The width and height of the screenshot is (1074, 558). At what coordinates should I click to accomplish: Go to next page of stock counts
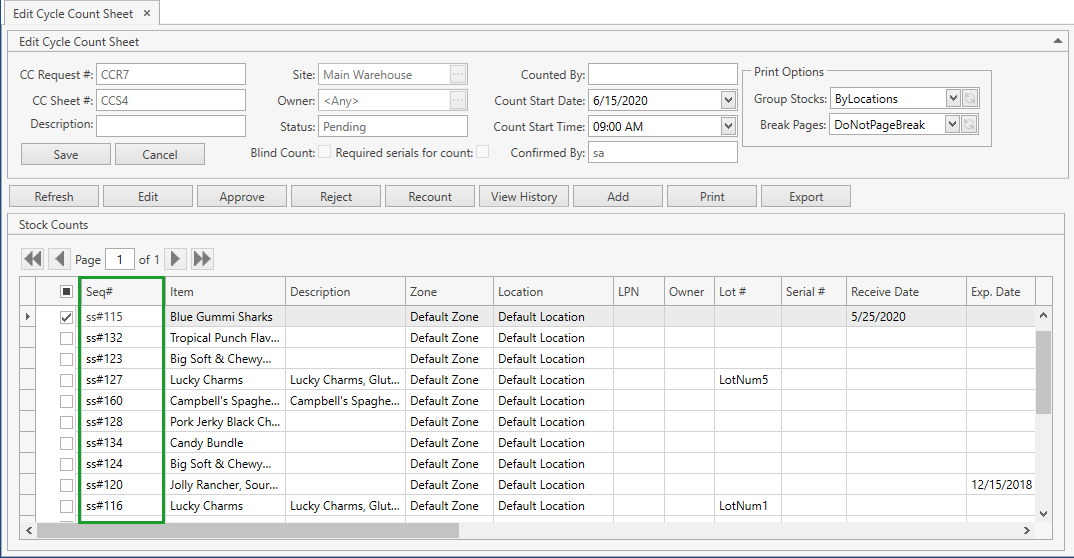coord(176,259)
